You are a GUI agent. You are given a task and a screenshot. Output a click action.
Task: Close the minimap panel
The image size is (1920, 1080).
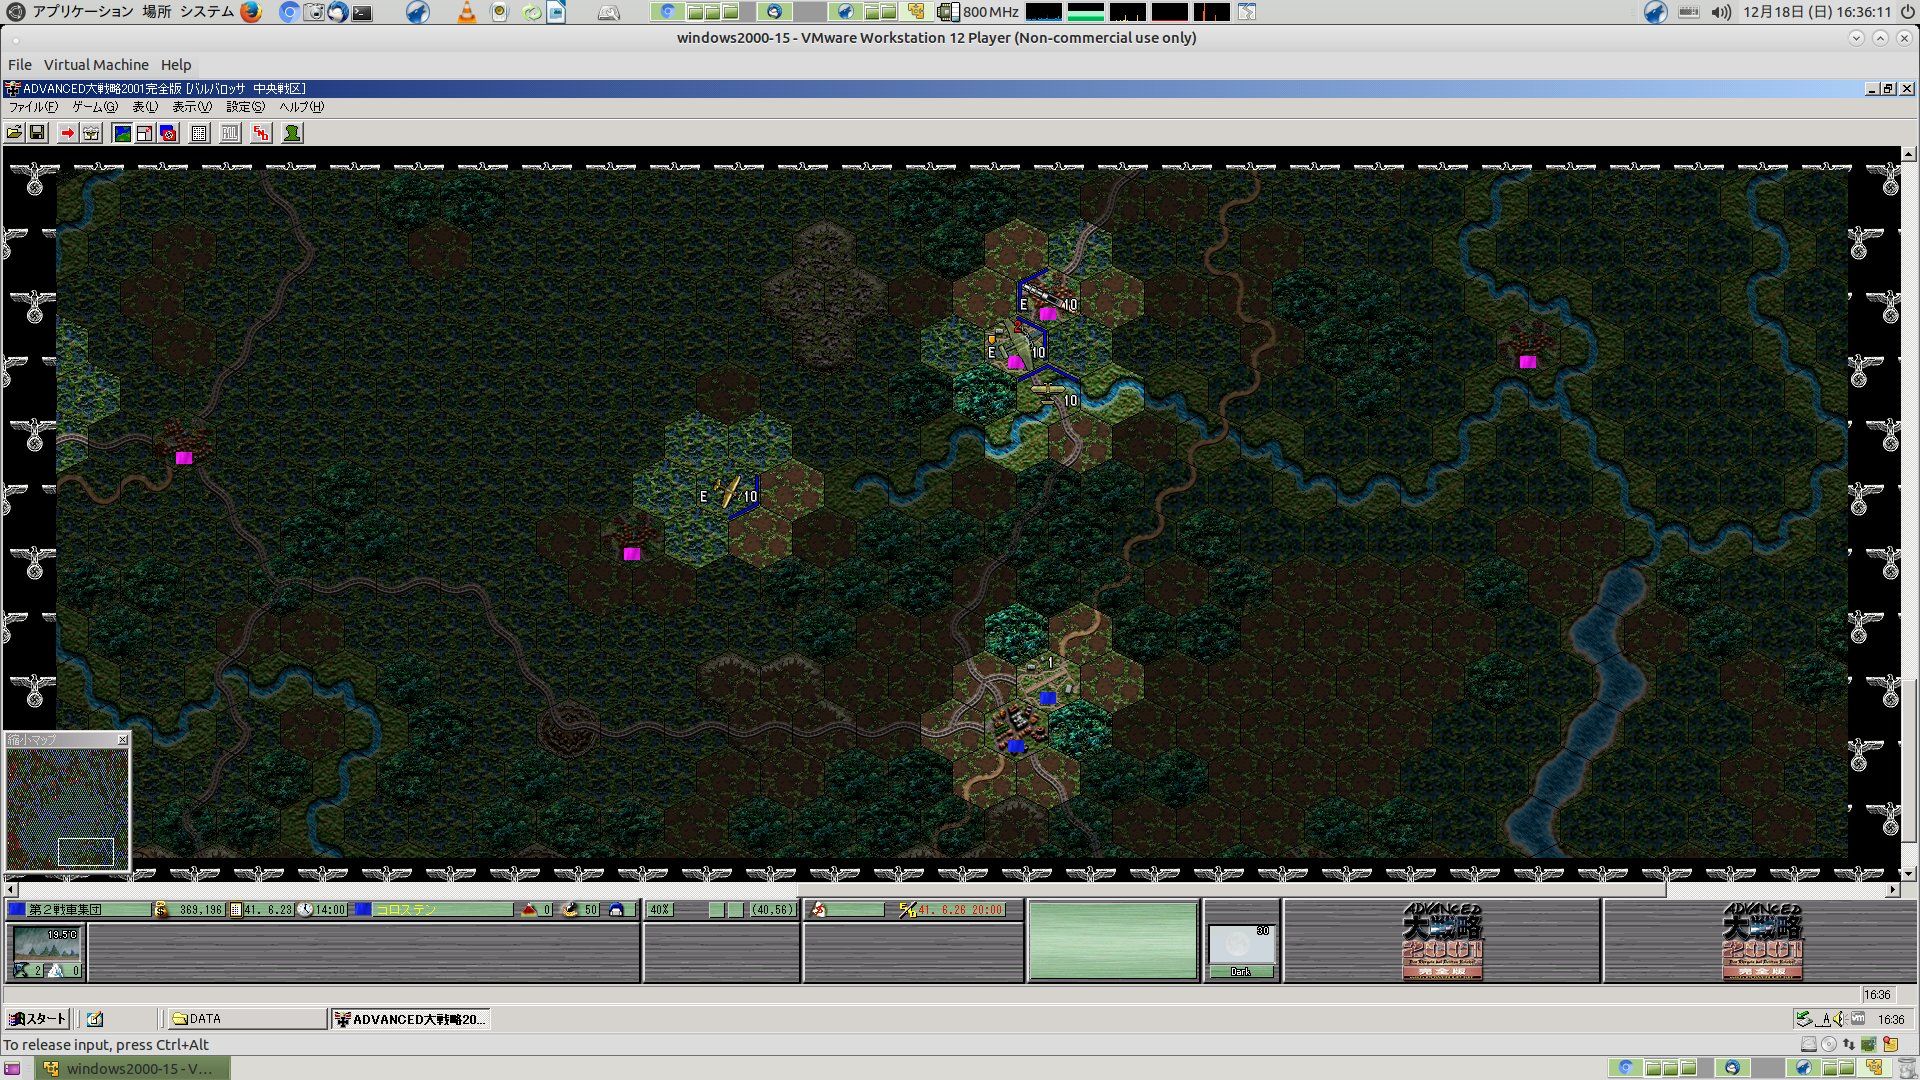[x=122, y=740]
